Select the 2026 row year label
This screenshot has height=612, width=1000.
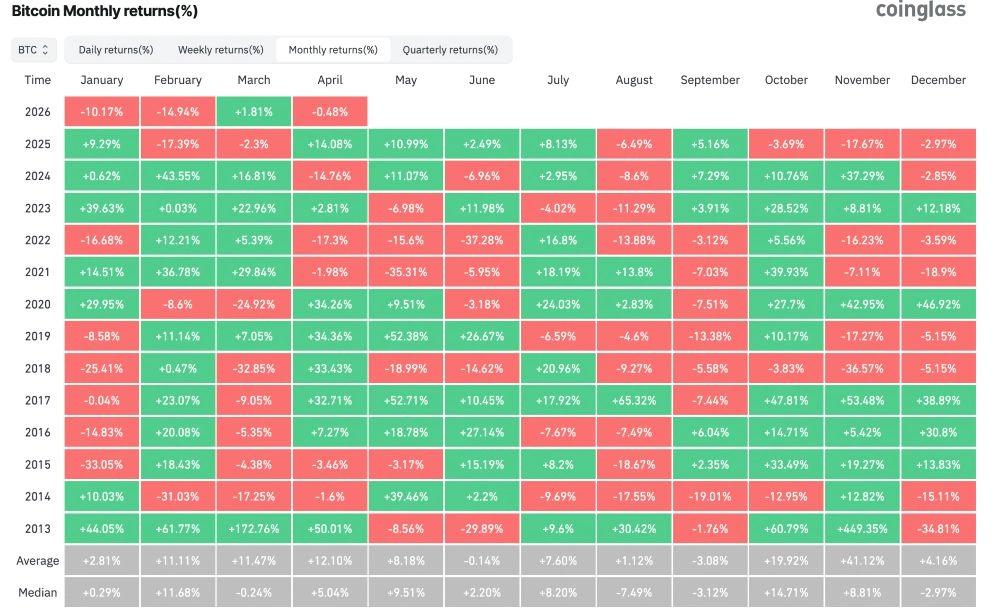click(37, 112)
